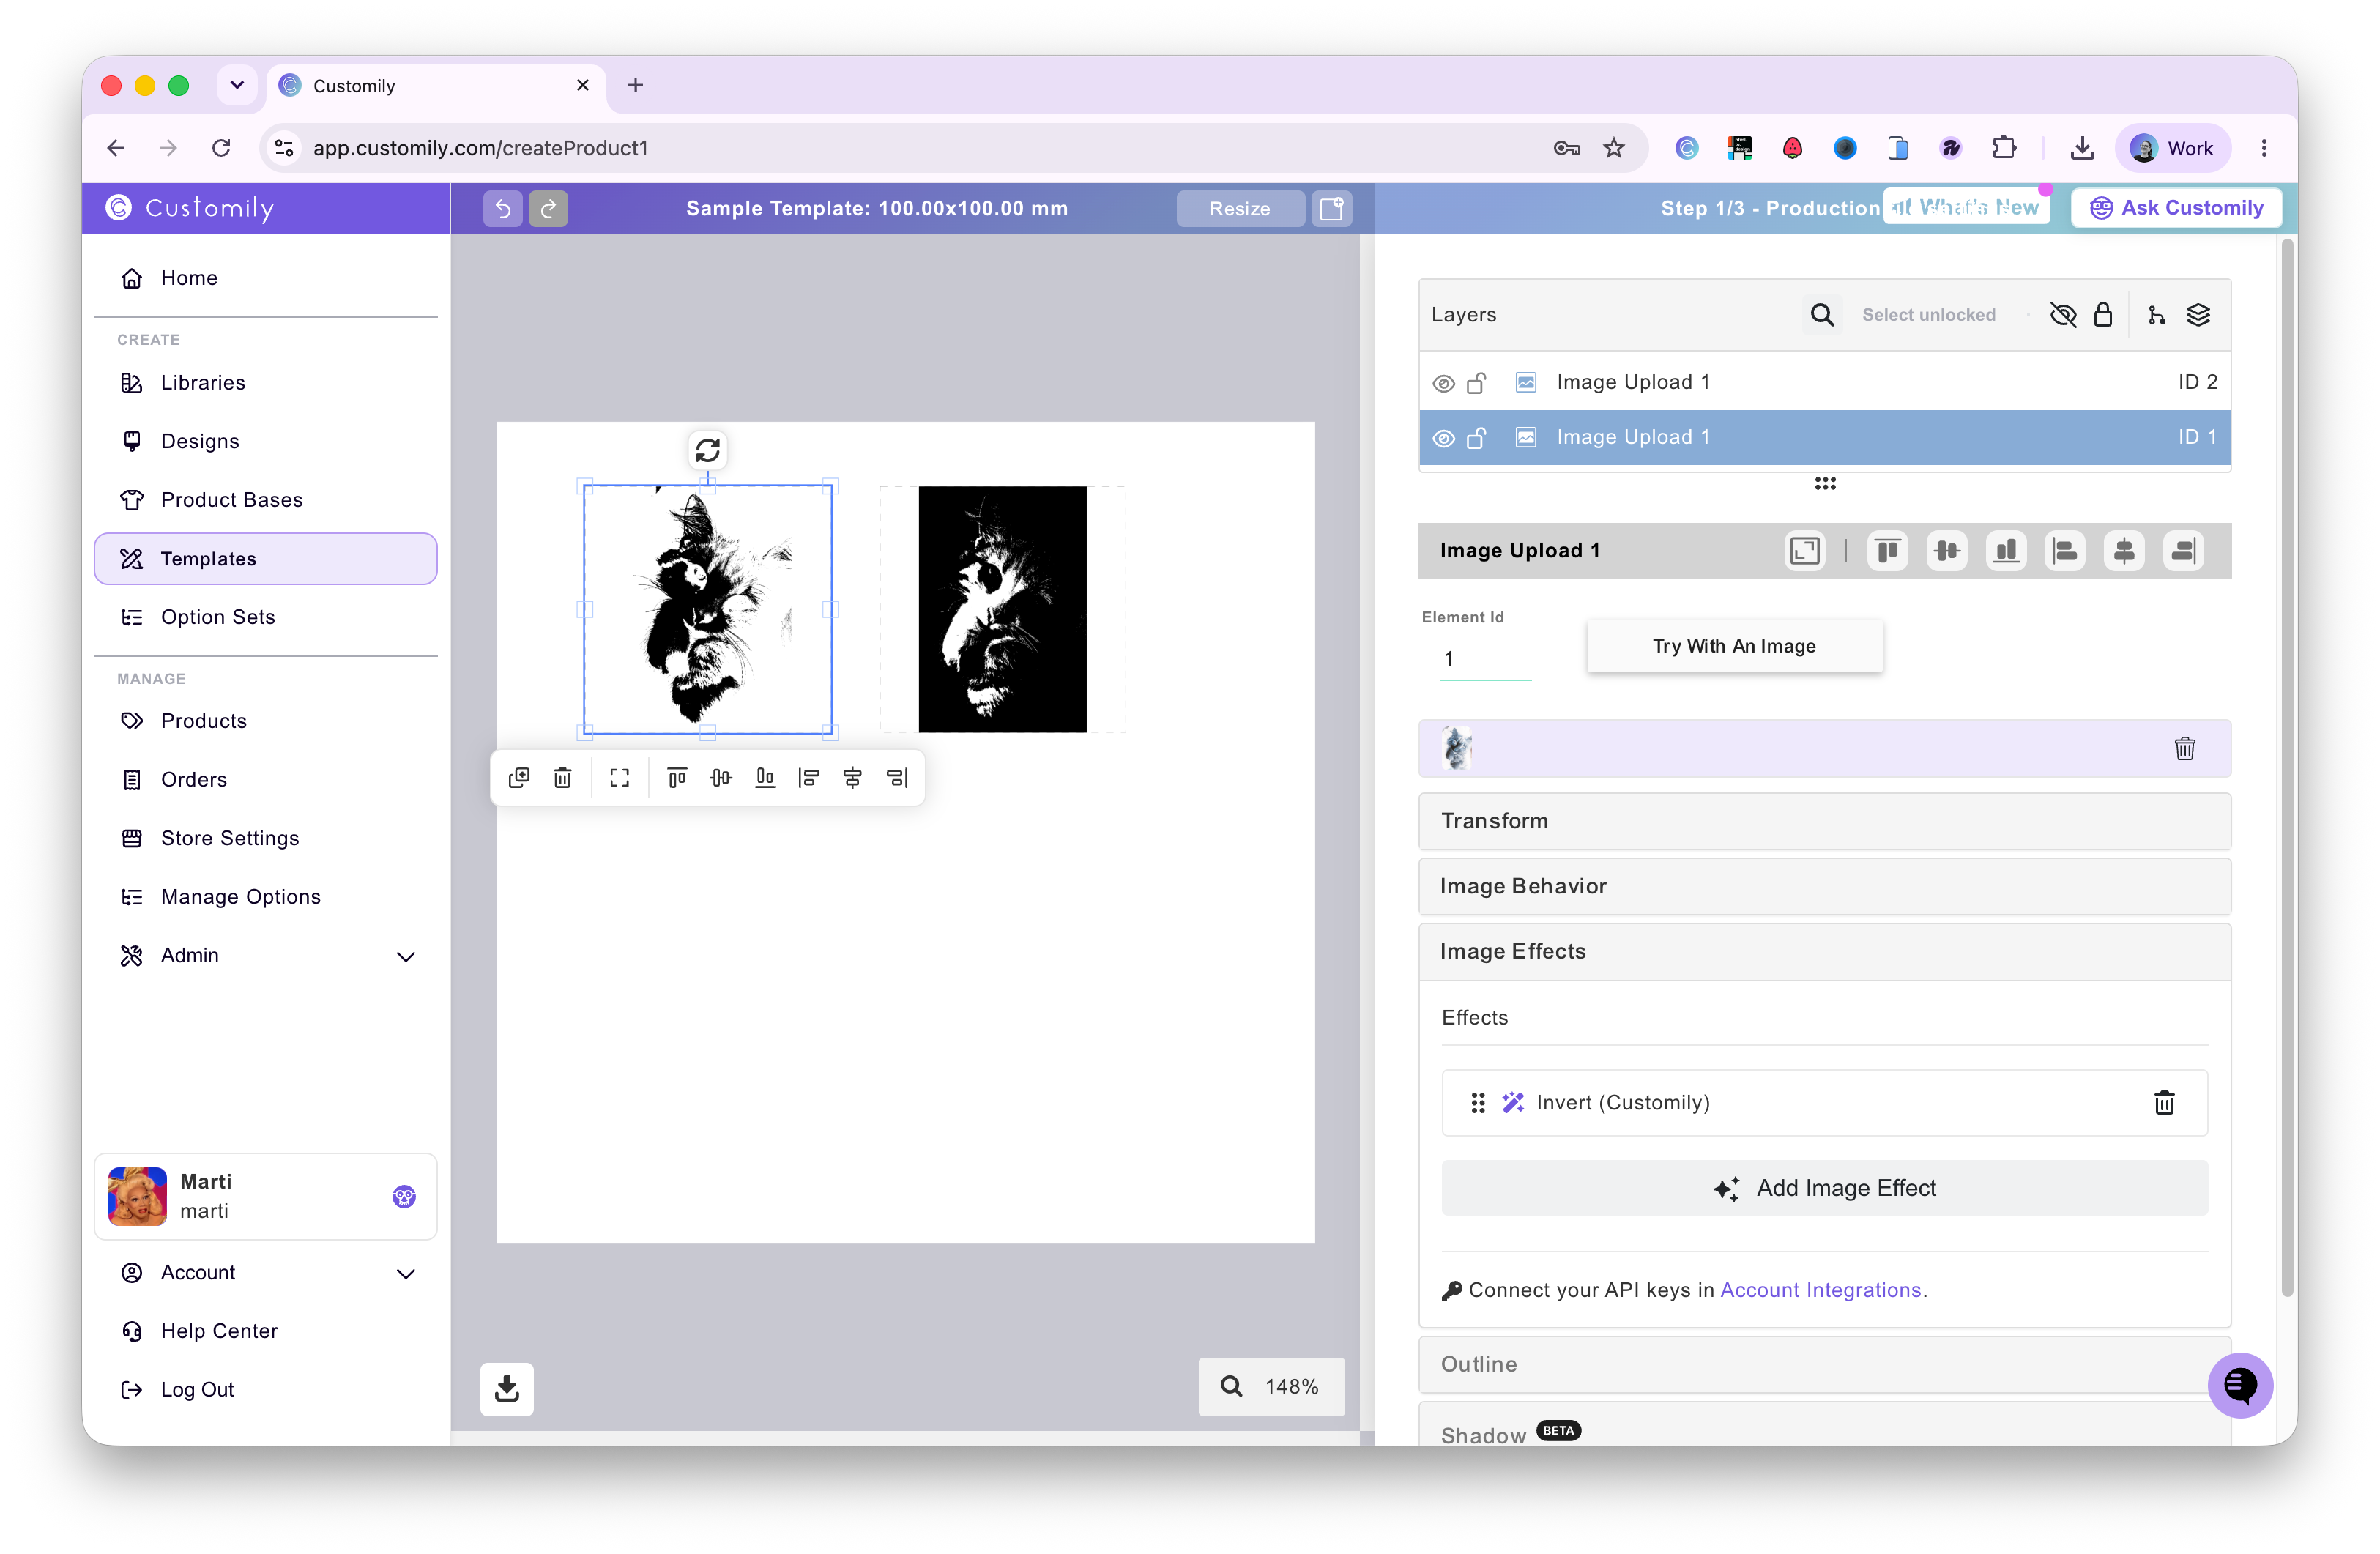Viewport: 2380px width, 1554px height.
Task: Delete the Invert (Customily) effect
Action: (2164, 1102)
